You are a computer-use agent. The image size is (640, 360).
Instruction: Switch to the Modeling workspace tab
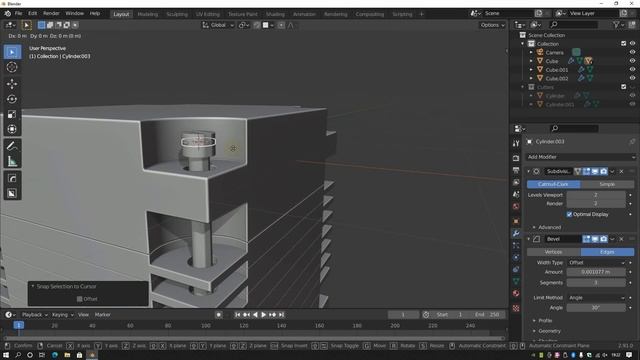pyautogui.click(x=147, y=14)
